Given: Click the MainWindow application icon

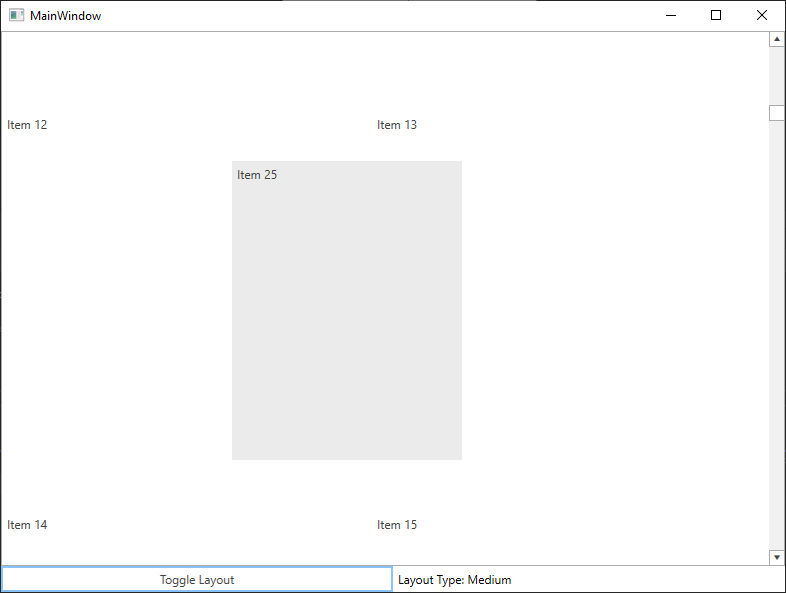Looking at the screenshot, I should pyautogui.click(x=17, y=16).
